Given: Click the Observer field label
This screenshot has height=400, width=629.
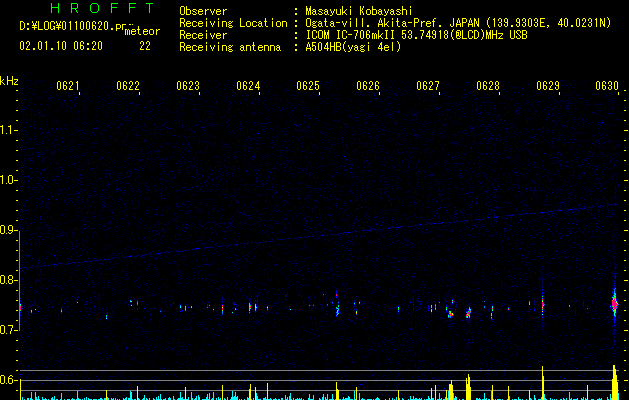Looking at the screenshot, I should click(x=203, y=11).
